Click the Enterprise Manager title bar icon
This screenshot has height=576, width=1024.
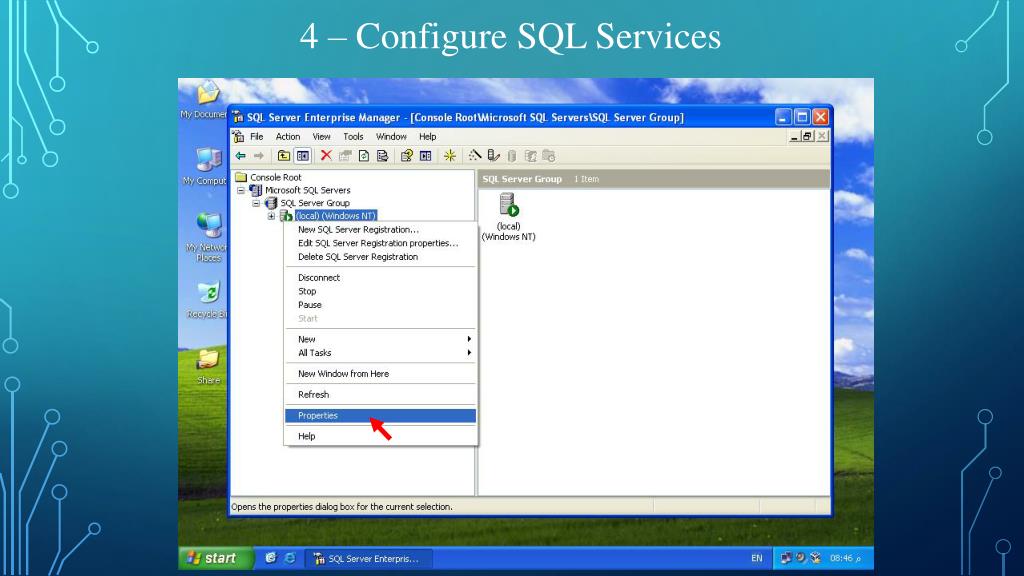(x=238, y=118)
